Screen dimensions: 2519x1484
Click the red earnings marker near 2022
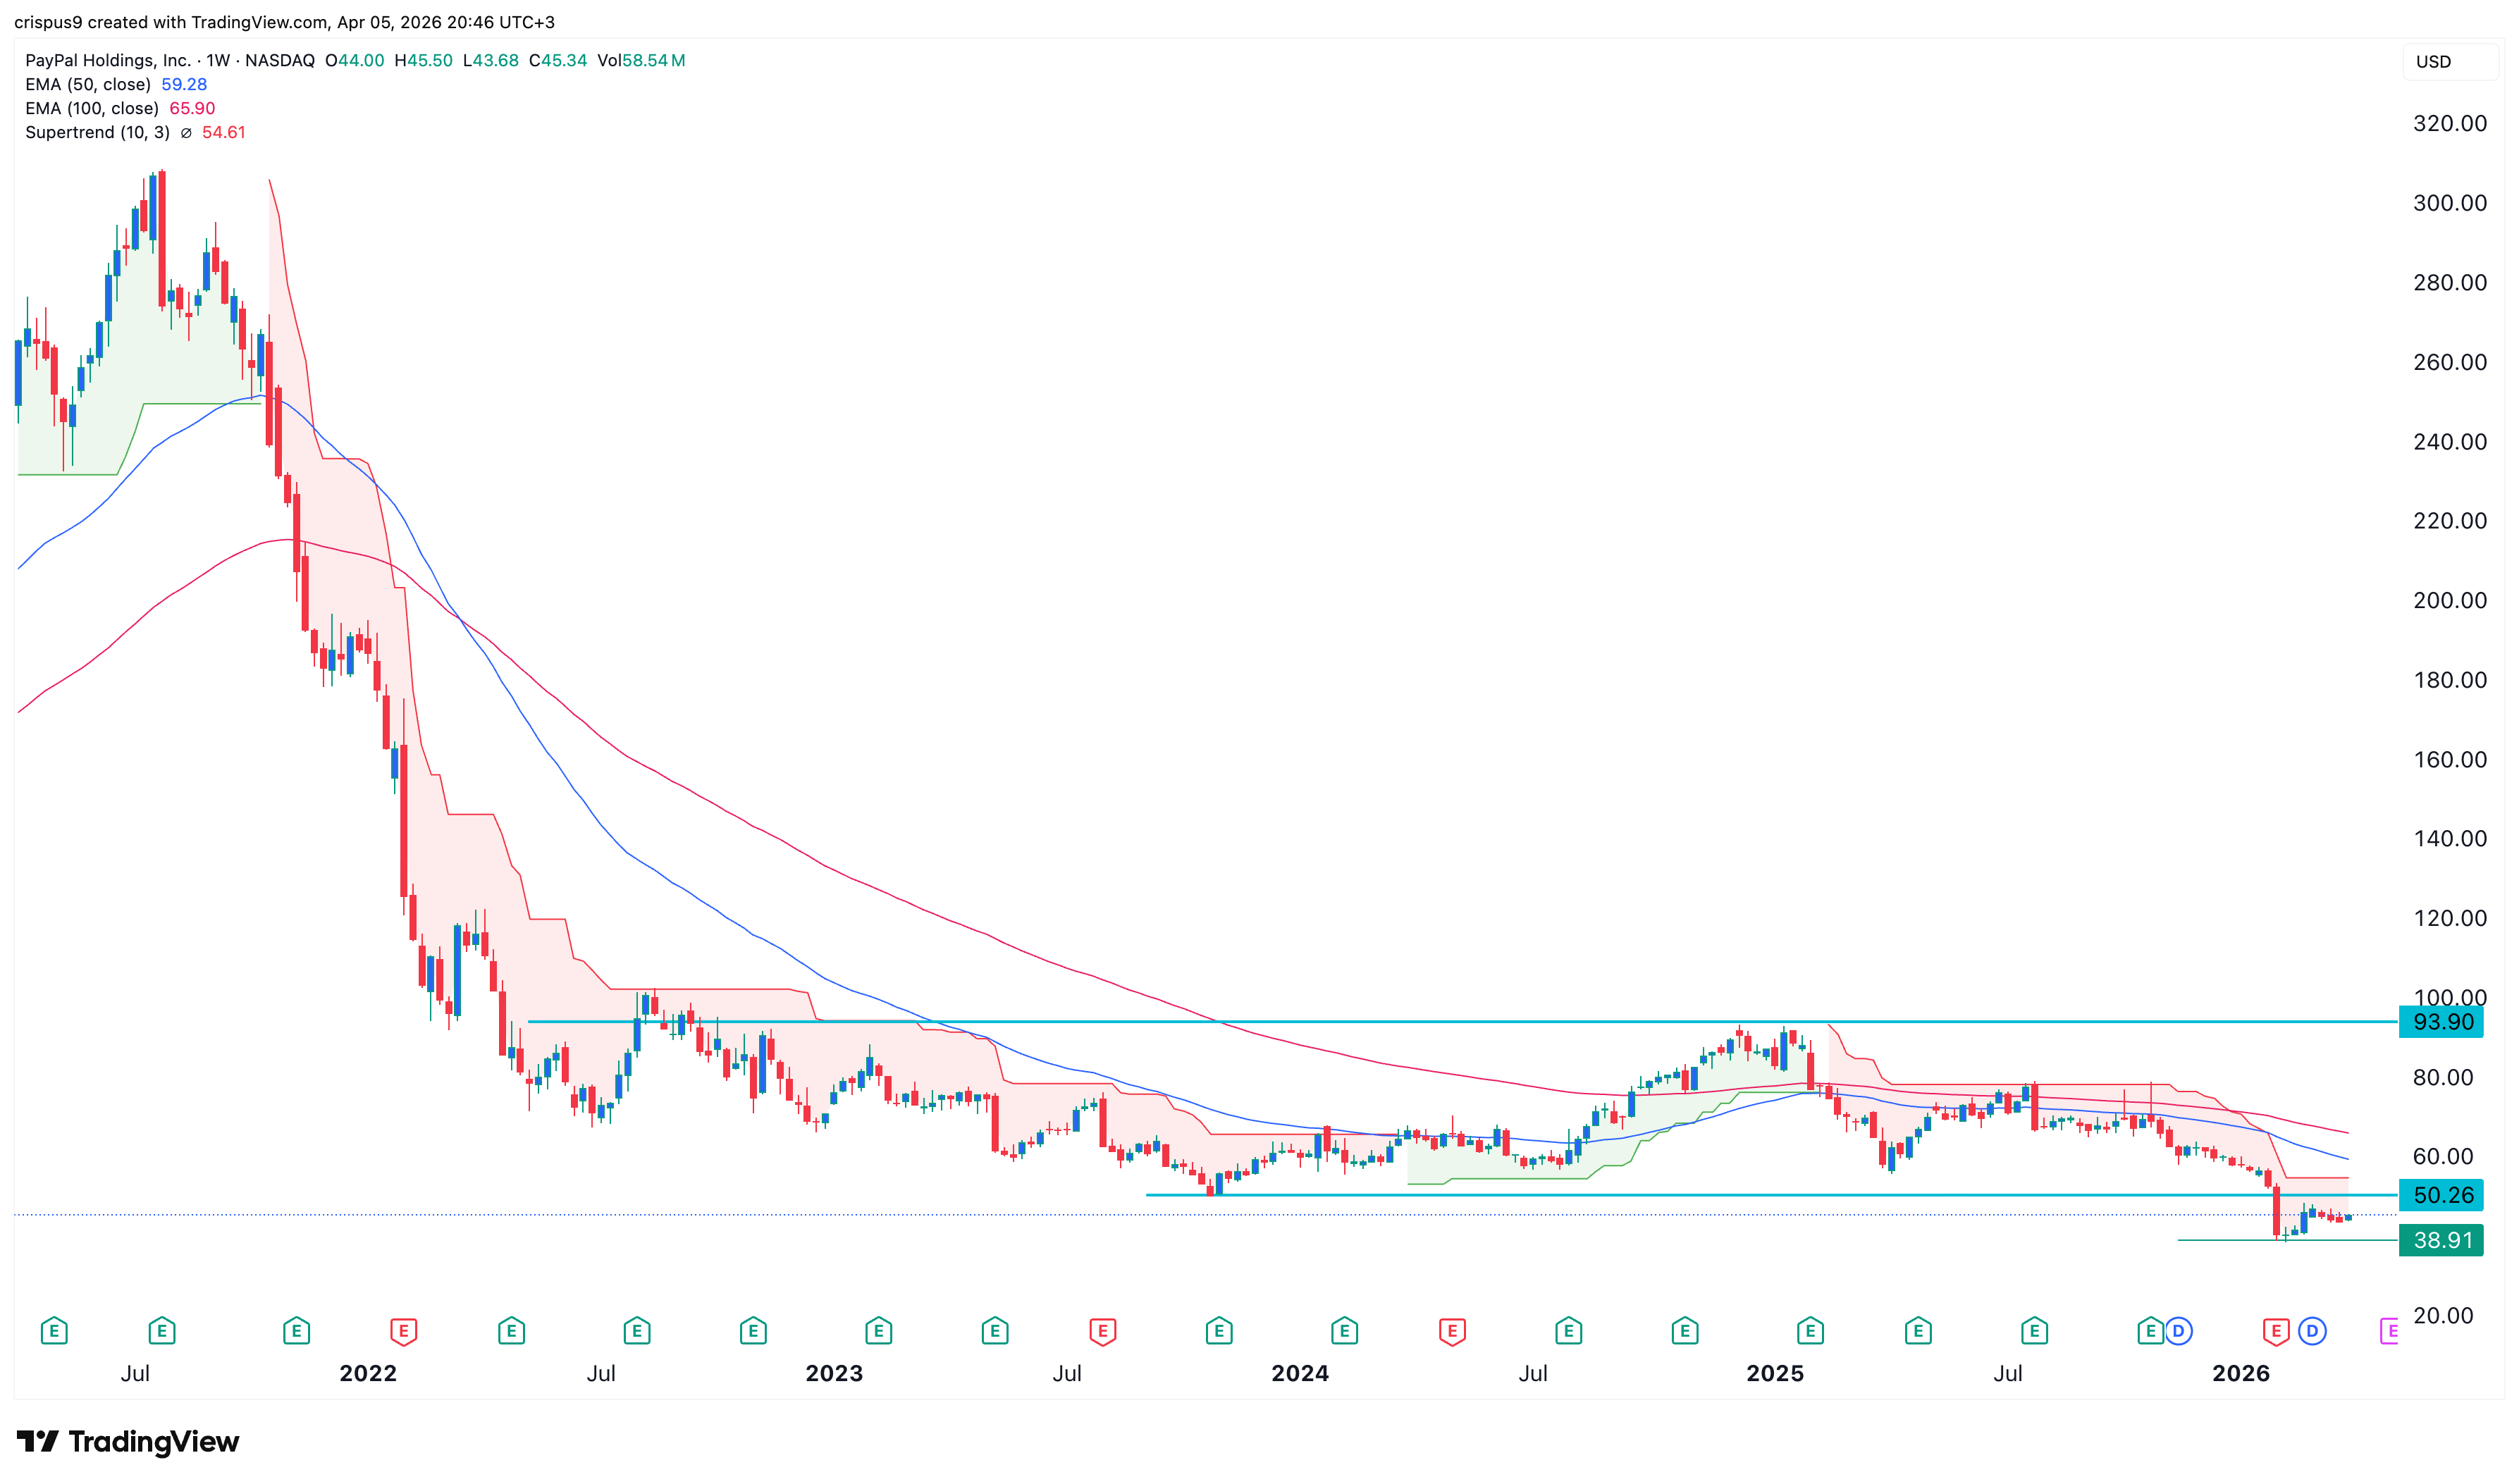click(x=403, y=1331)
